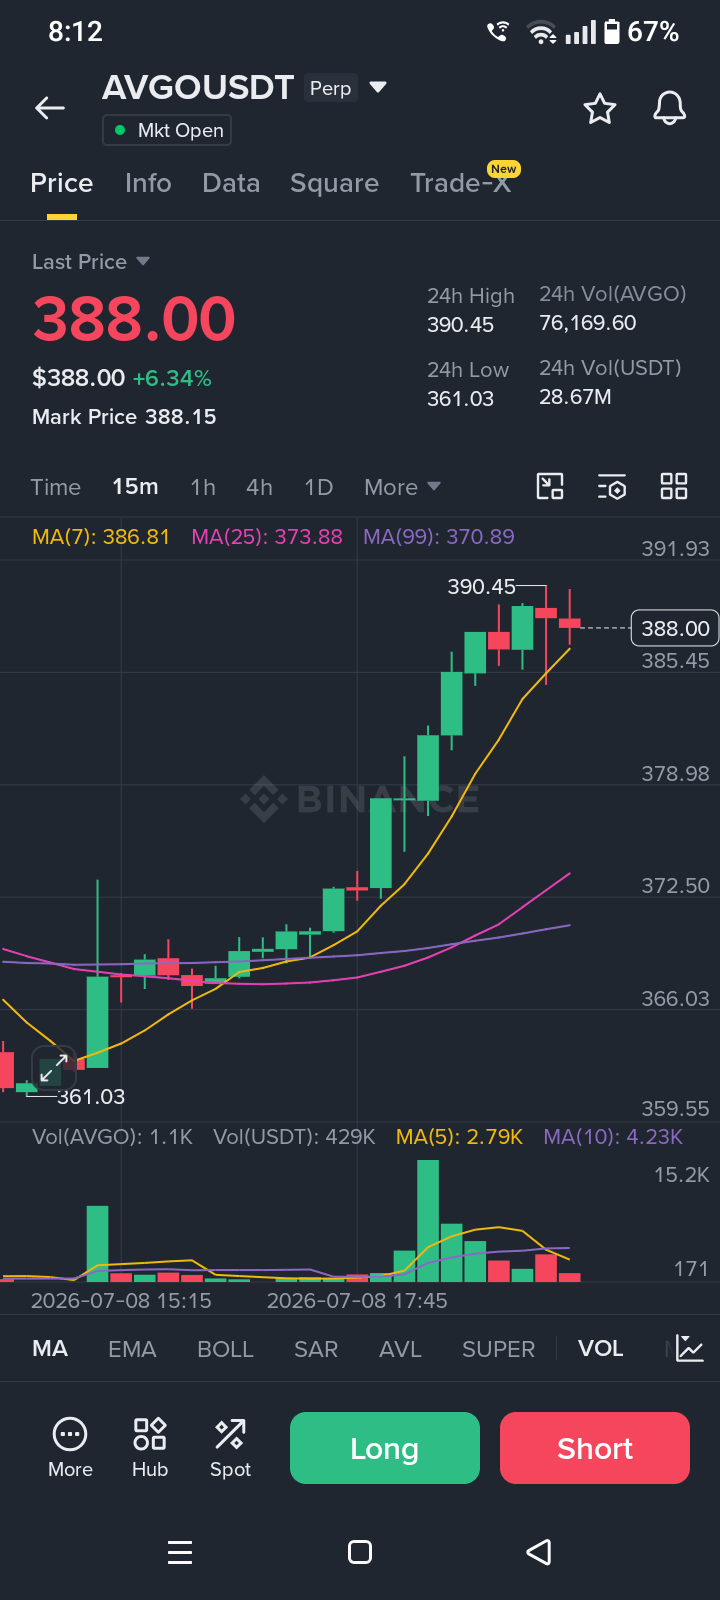This screenshot has width=720, height=1600.
Task: Tap the MA(25): 373.88 label
Action: click(267, 537)
